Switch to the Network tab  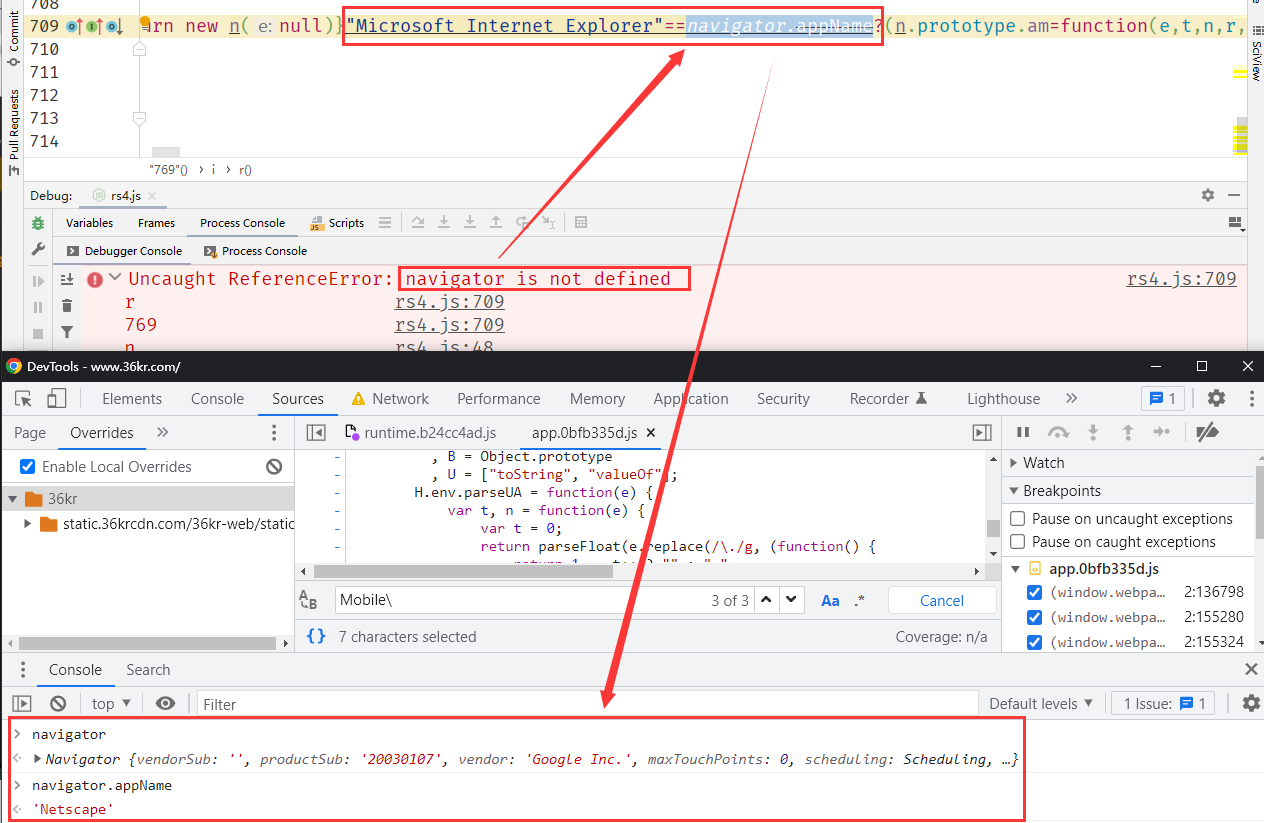[400, 399]
